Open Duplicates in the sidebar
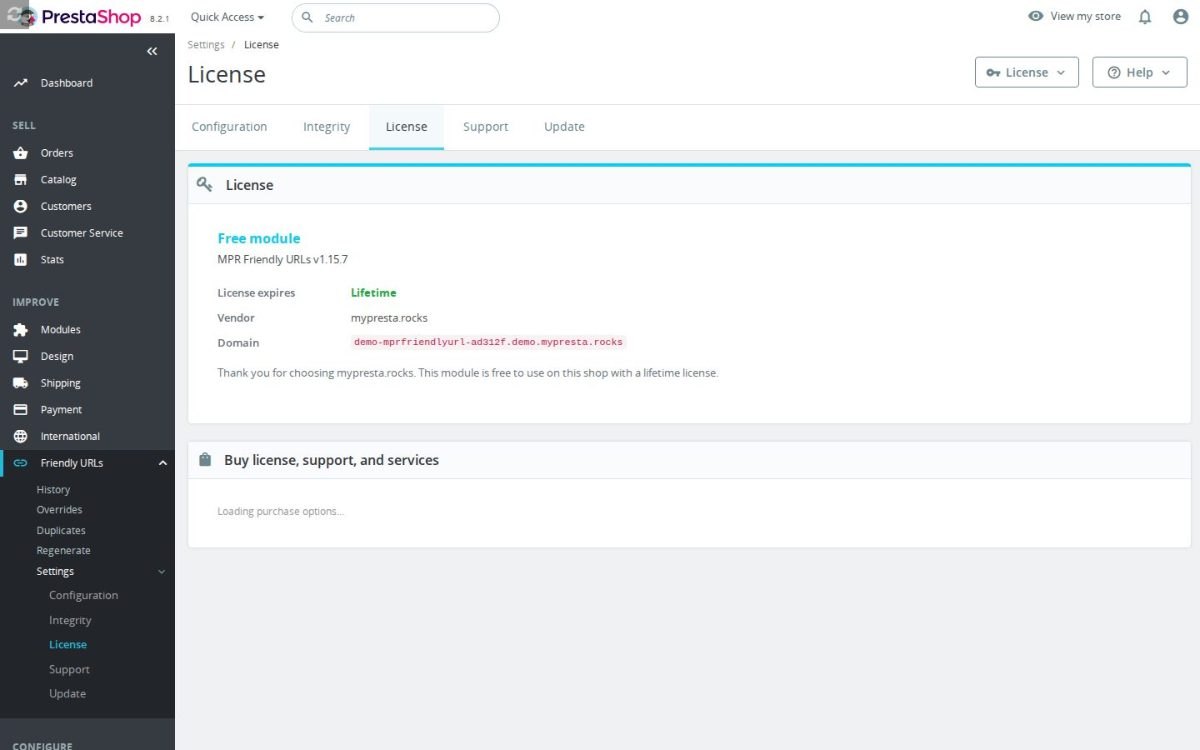The image size is (1200, 750). pos(61,531)
